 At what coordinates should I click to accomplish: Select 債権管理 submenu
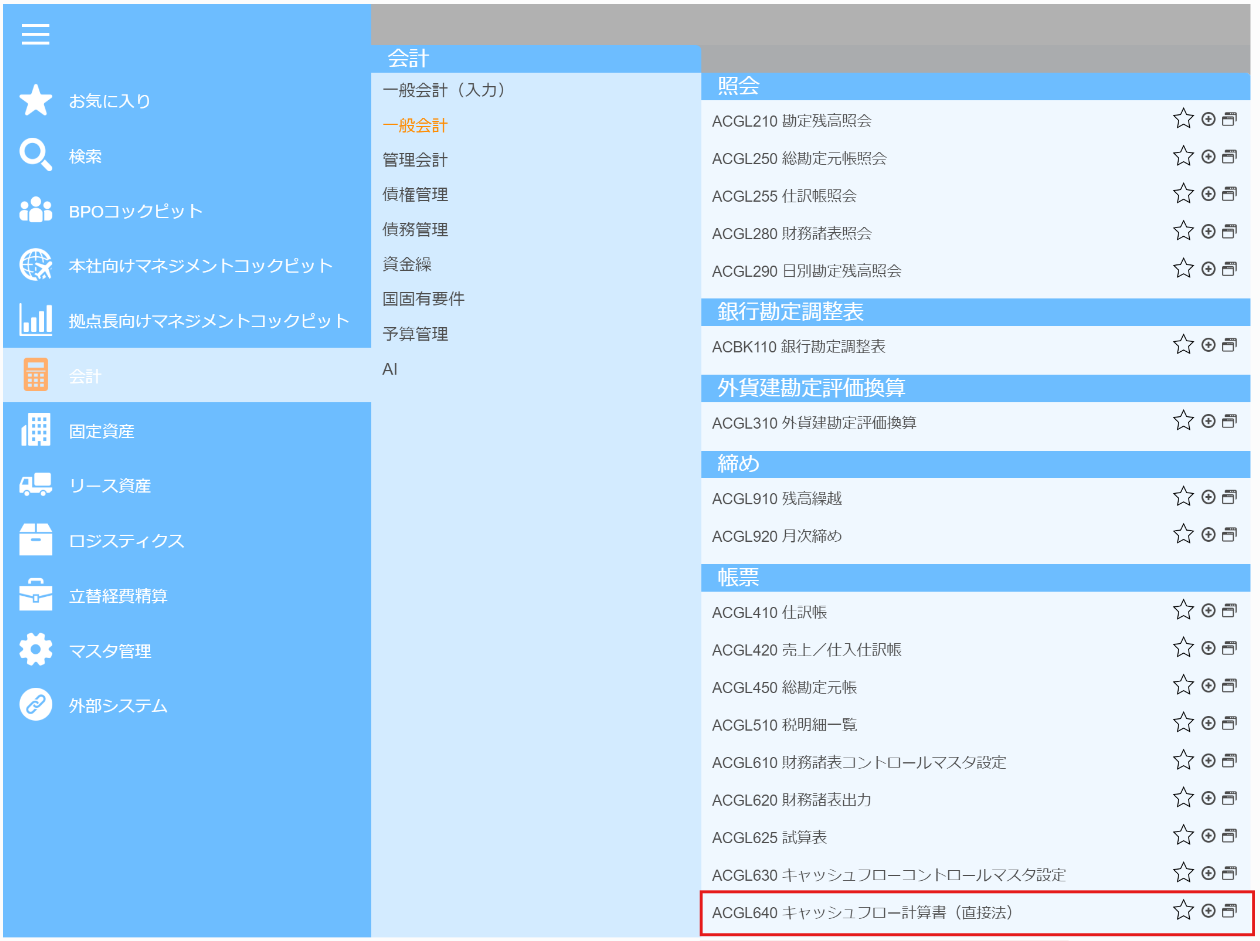click(415, 195)
